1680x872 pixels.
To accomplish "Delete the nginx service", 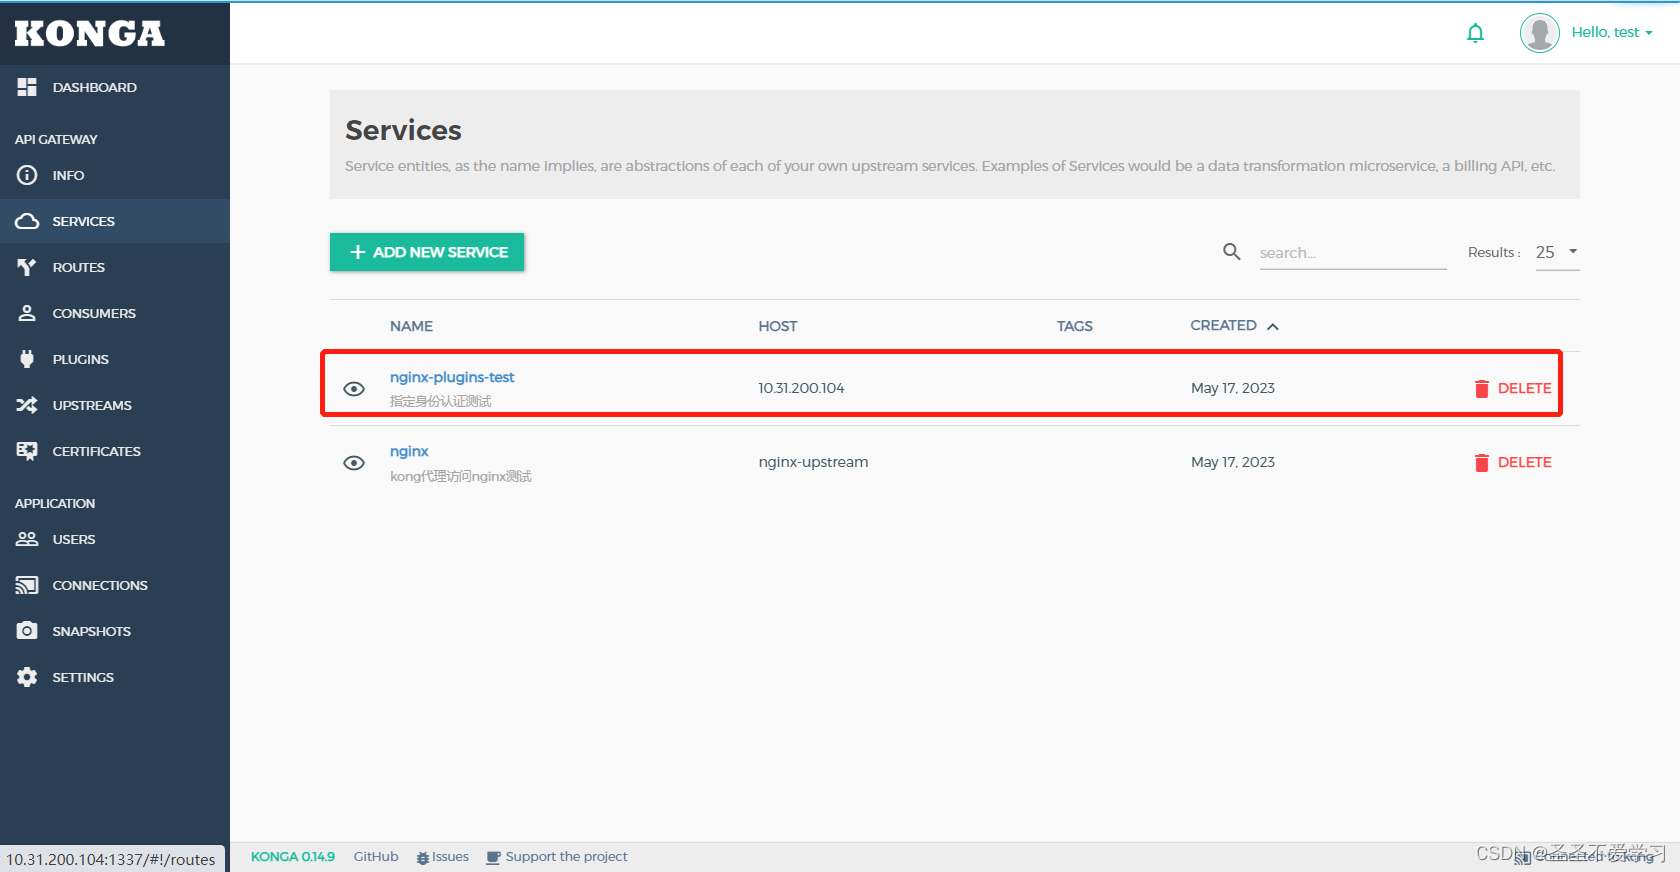I will [1513, 463].
